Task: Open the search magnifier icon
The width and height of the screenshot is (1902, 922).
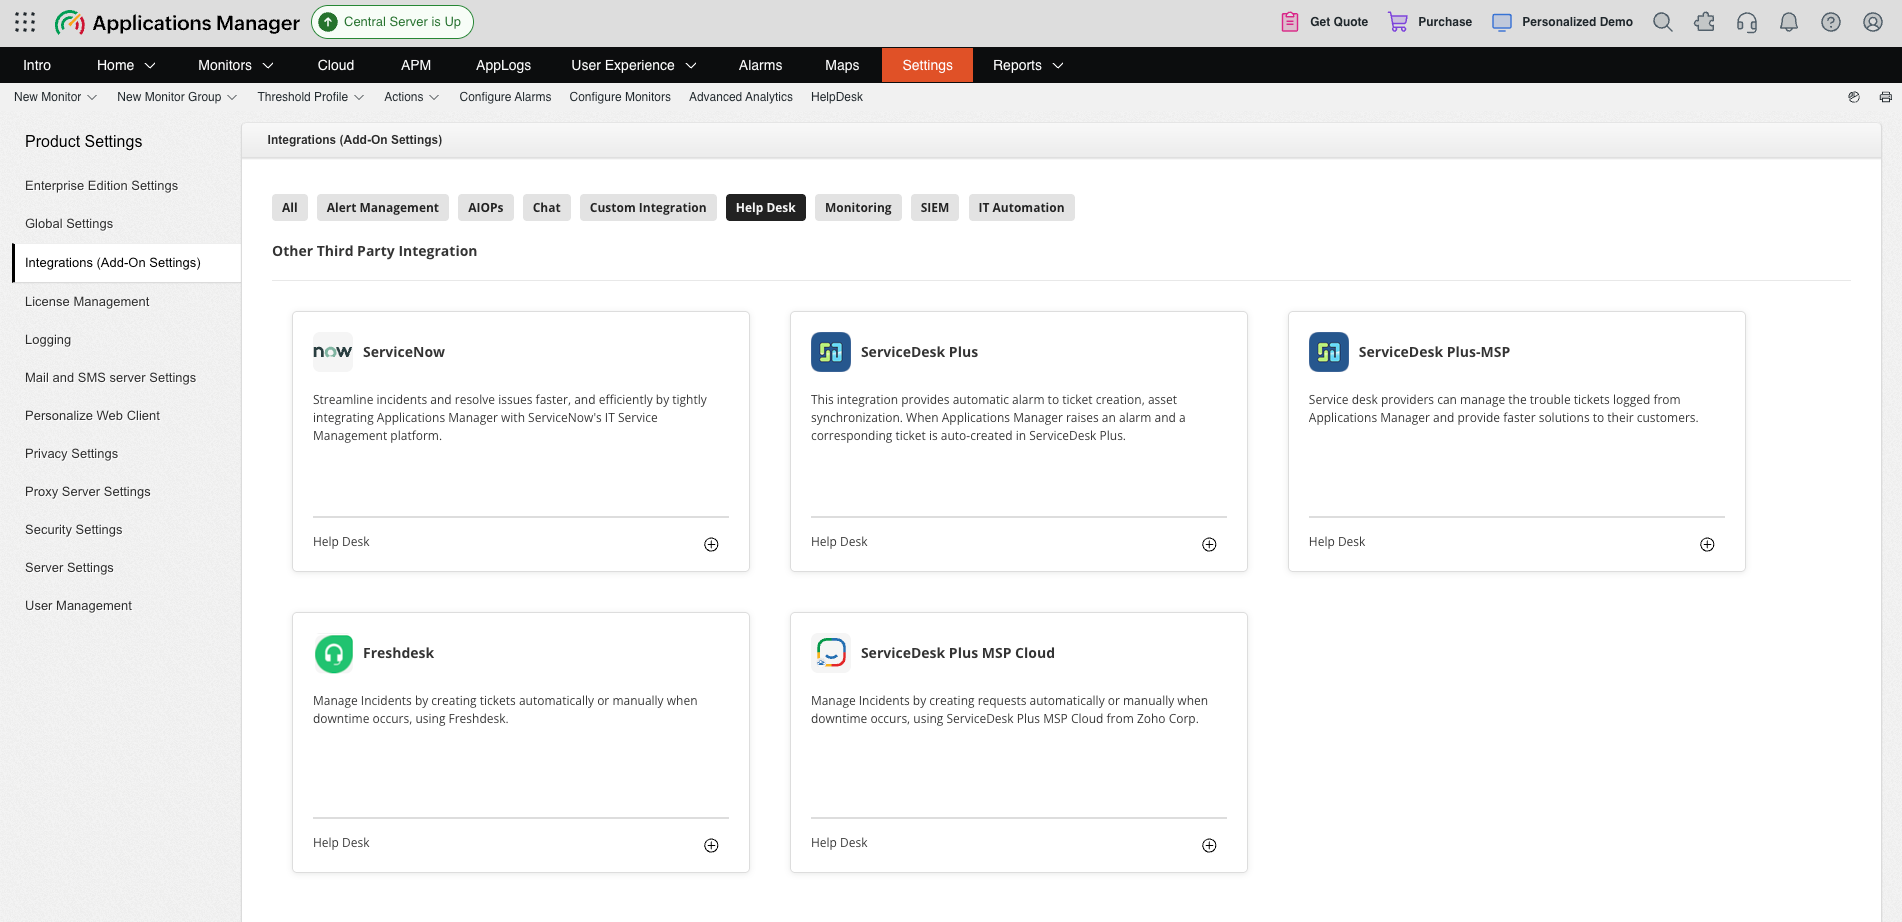Action: pos(1663,22)
